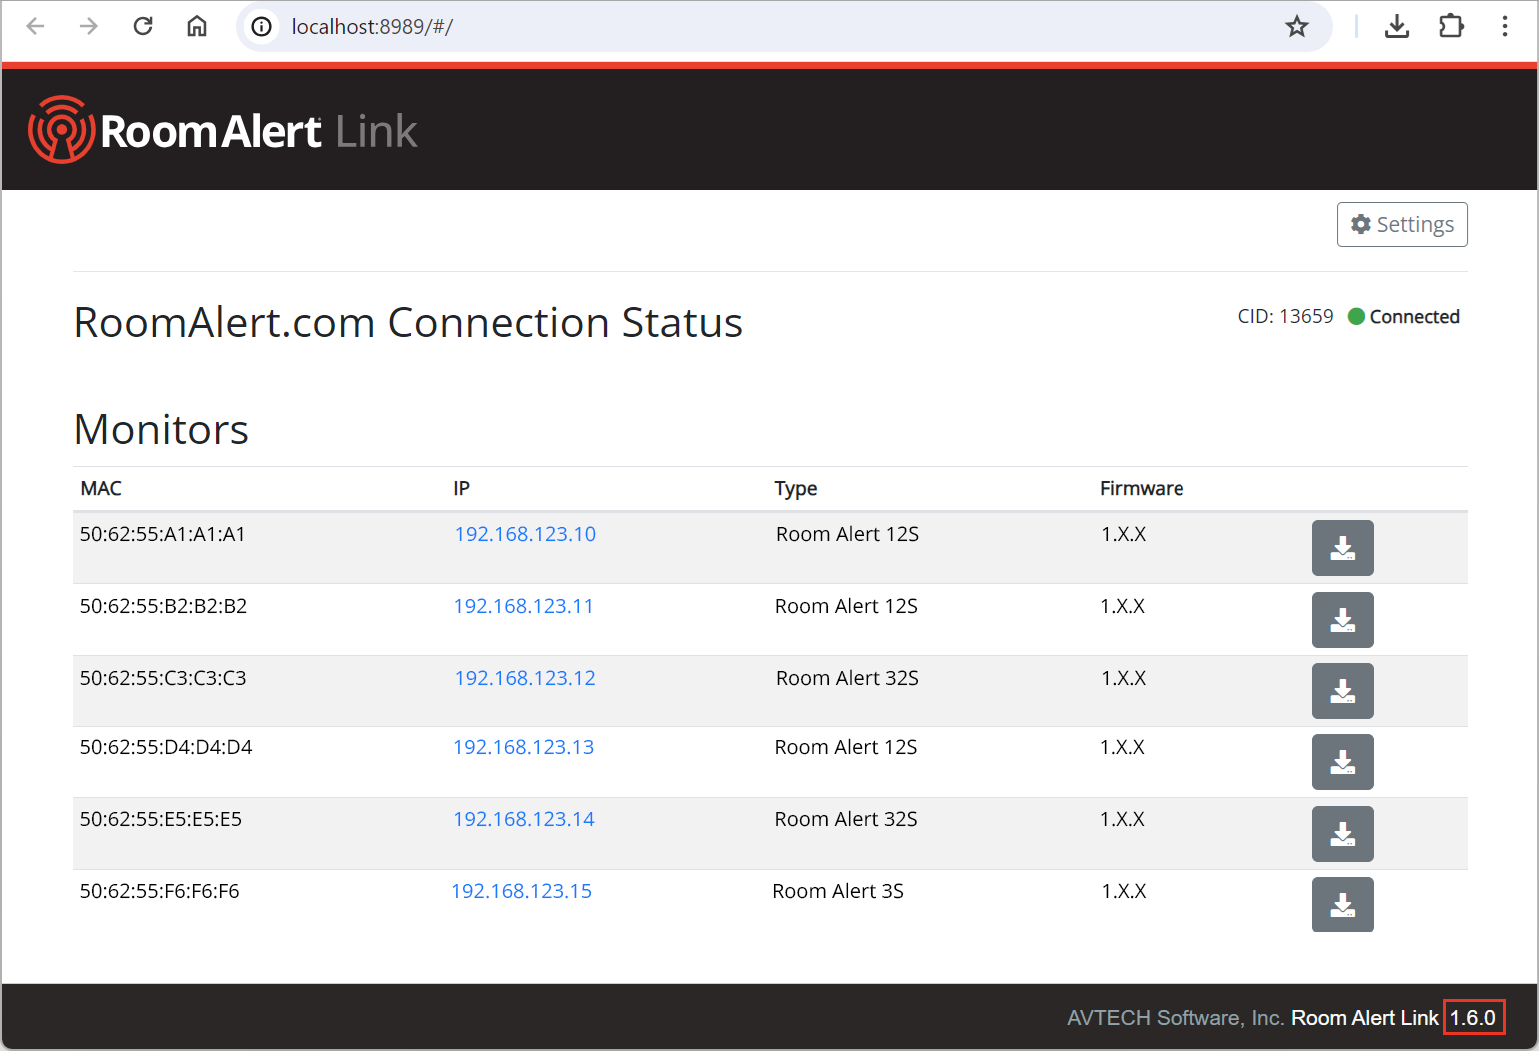Open browser downloads icon in toolbar
The image size is (1539, 1051).
[x=1396, y=27]
